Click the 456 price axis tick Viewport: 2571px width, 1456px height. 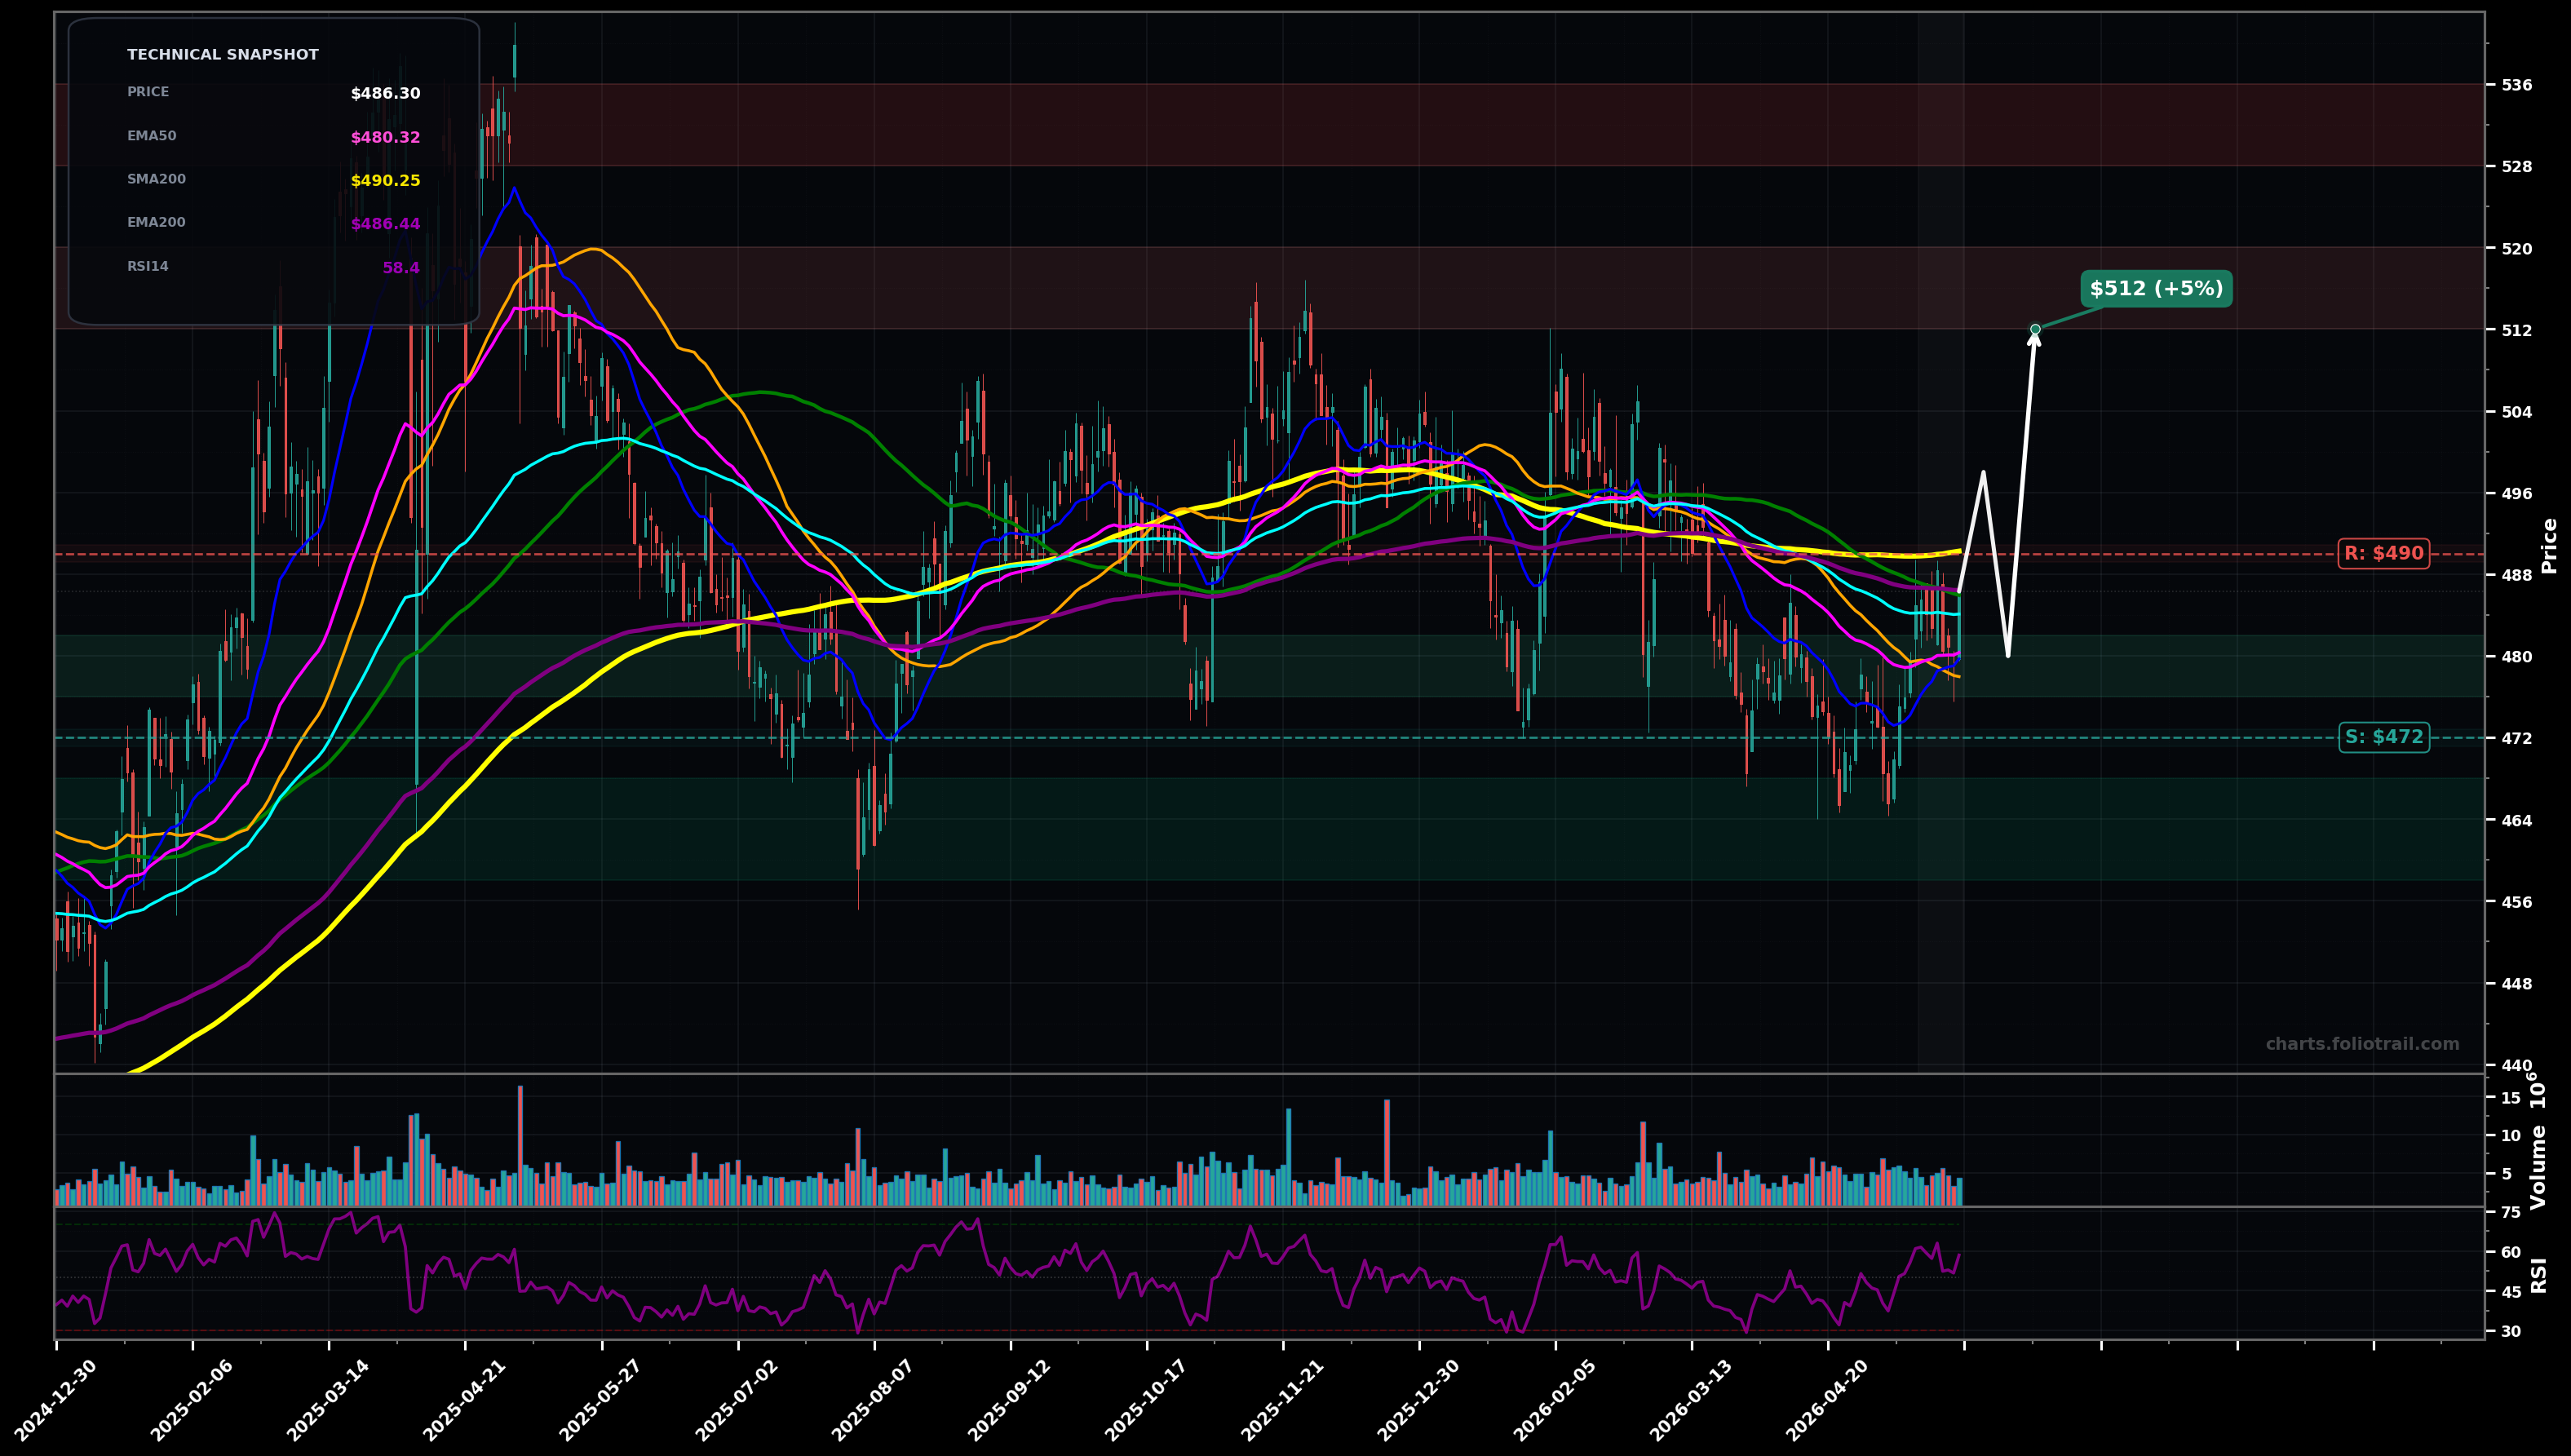2517,902
